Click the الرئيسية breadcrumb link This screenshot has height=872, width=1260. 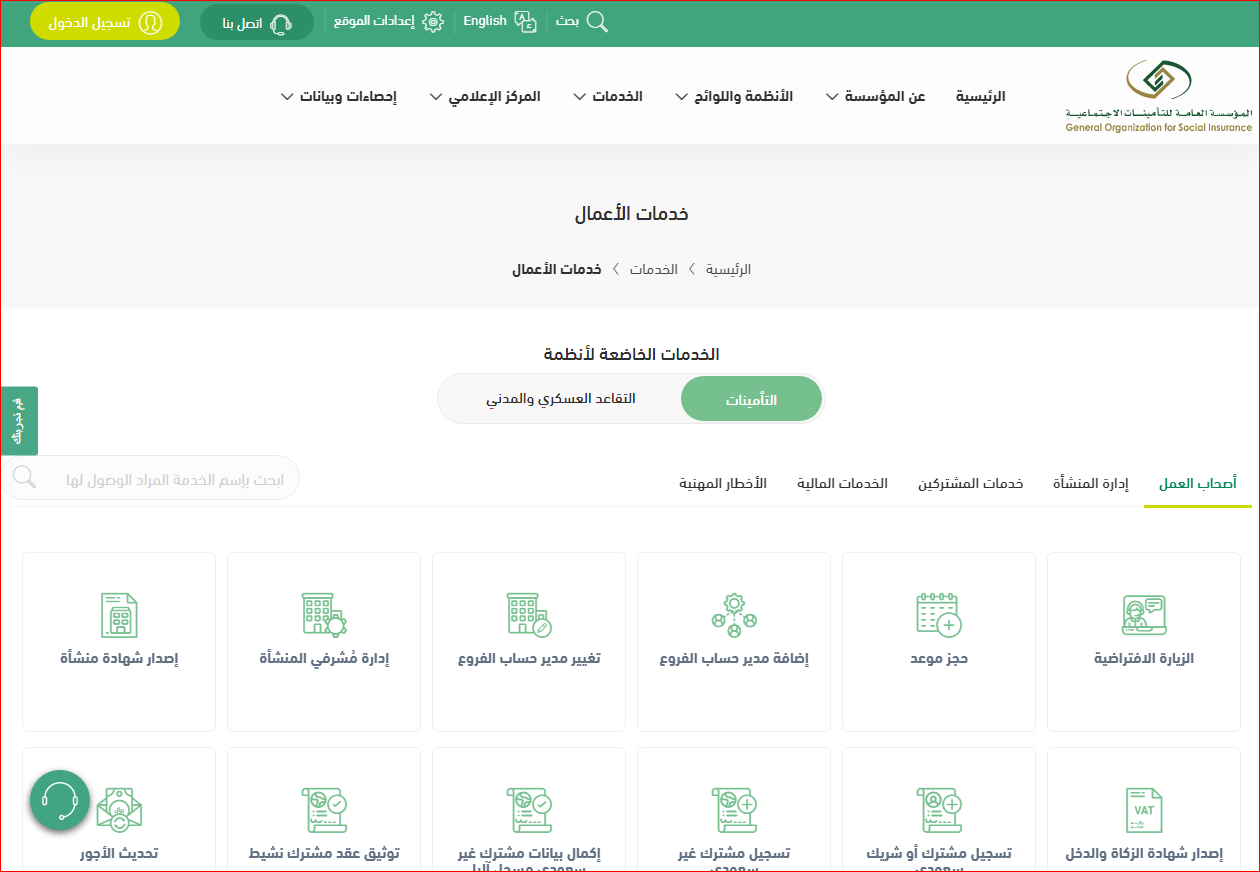728,270
